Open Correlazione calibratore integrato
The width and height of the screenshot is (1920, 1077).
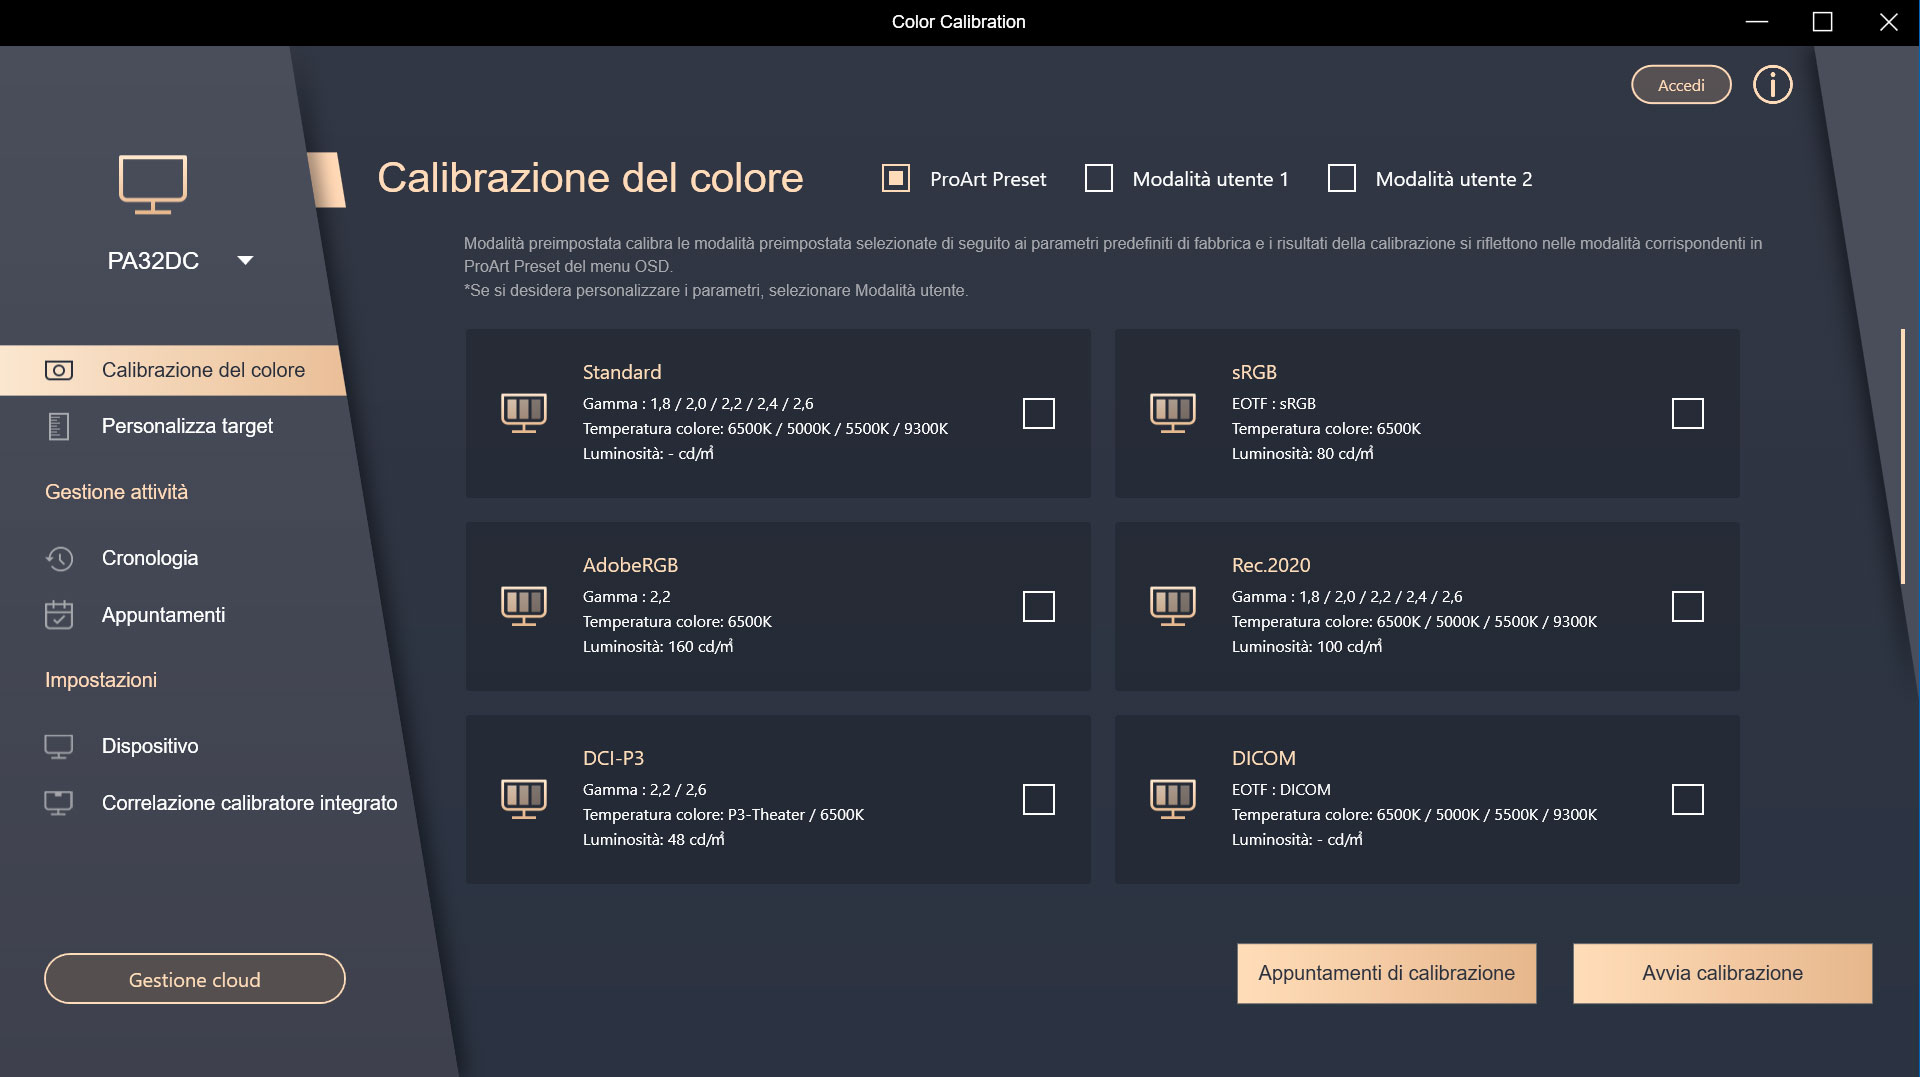click(x=249, y=803)
